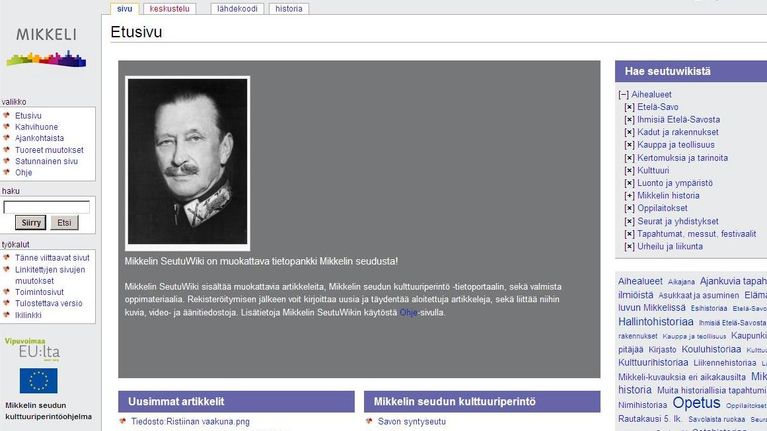Open the Kahvihuone page
The image size is (767, 431).
36,127
